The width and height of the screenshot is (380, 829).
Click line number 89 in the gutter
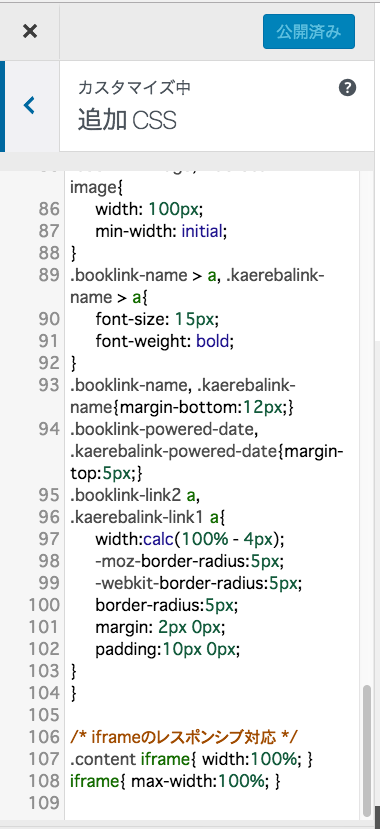coord(49,275)
